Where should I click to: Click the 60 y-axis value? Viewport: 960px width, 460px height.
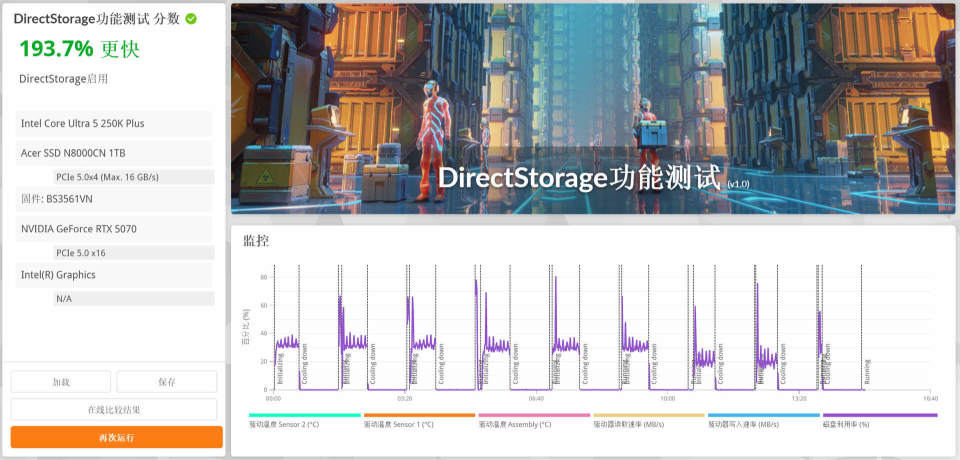(263, 305)
